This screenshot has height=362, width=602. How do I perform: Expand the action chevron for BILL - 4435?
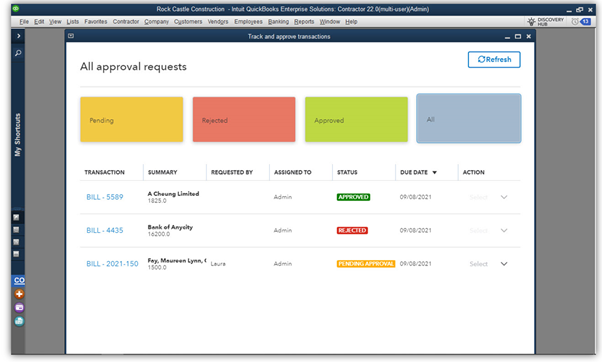click(504, 230)
